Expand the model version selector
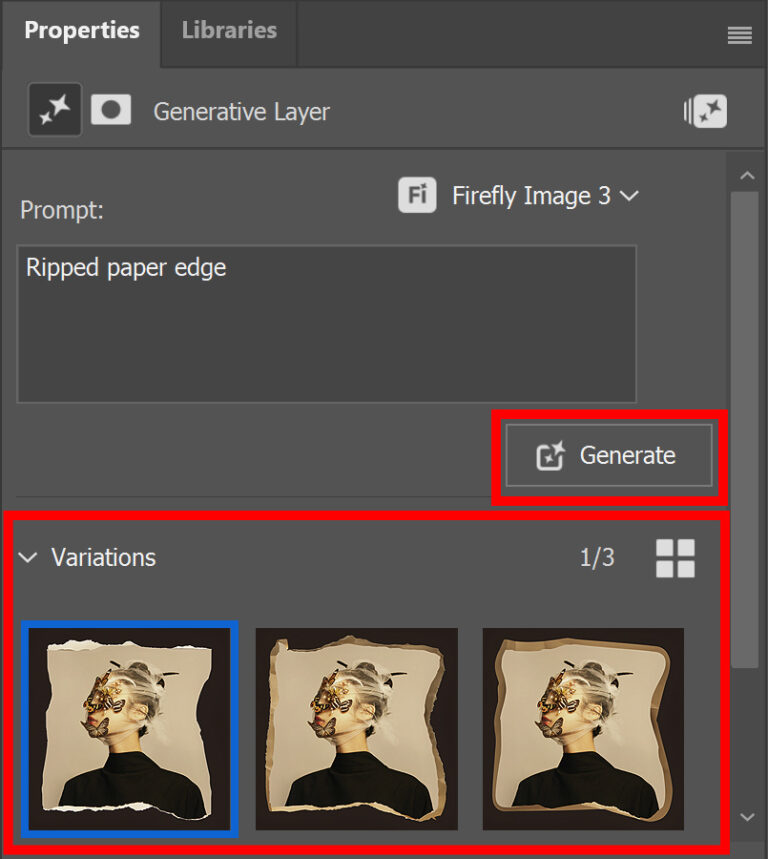The image size is (768, 859). click(630, 196)
